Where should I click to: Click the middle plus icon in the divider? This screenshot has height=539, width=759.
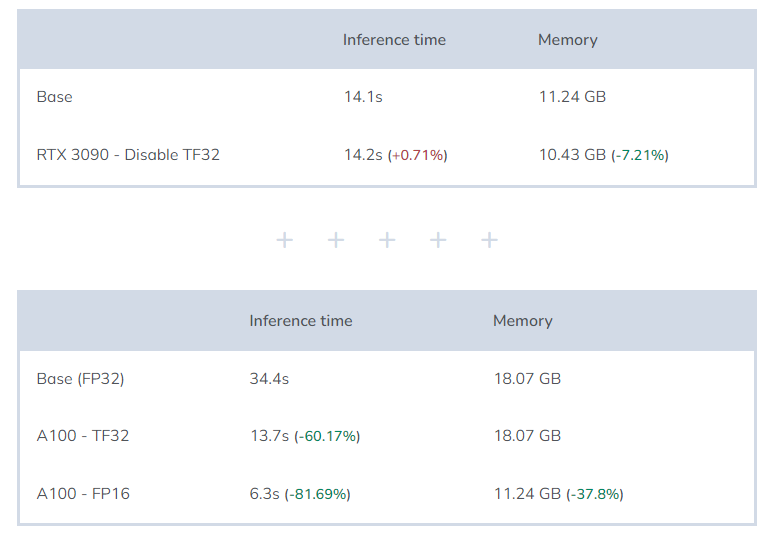387,240
